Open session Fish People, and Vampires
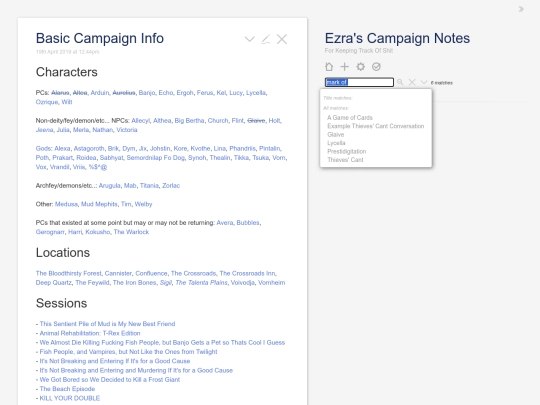This screenshot has width=540, height=405. tap(128, 352)
